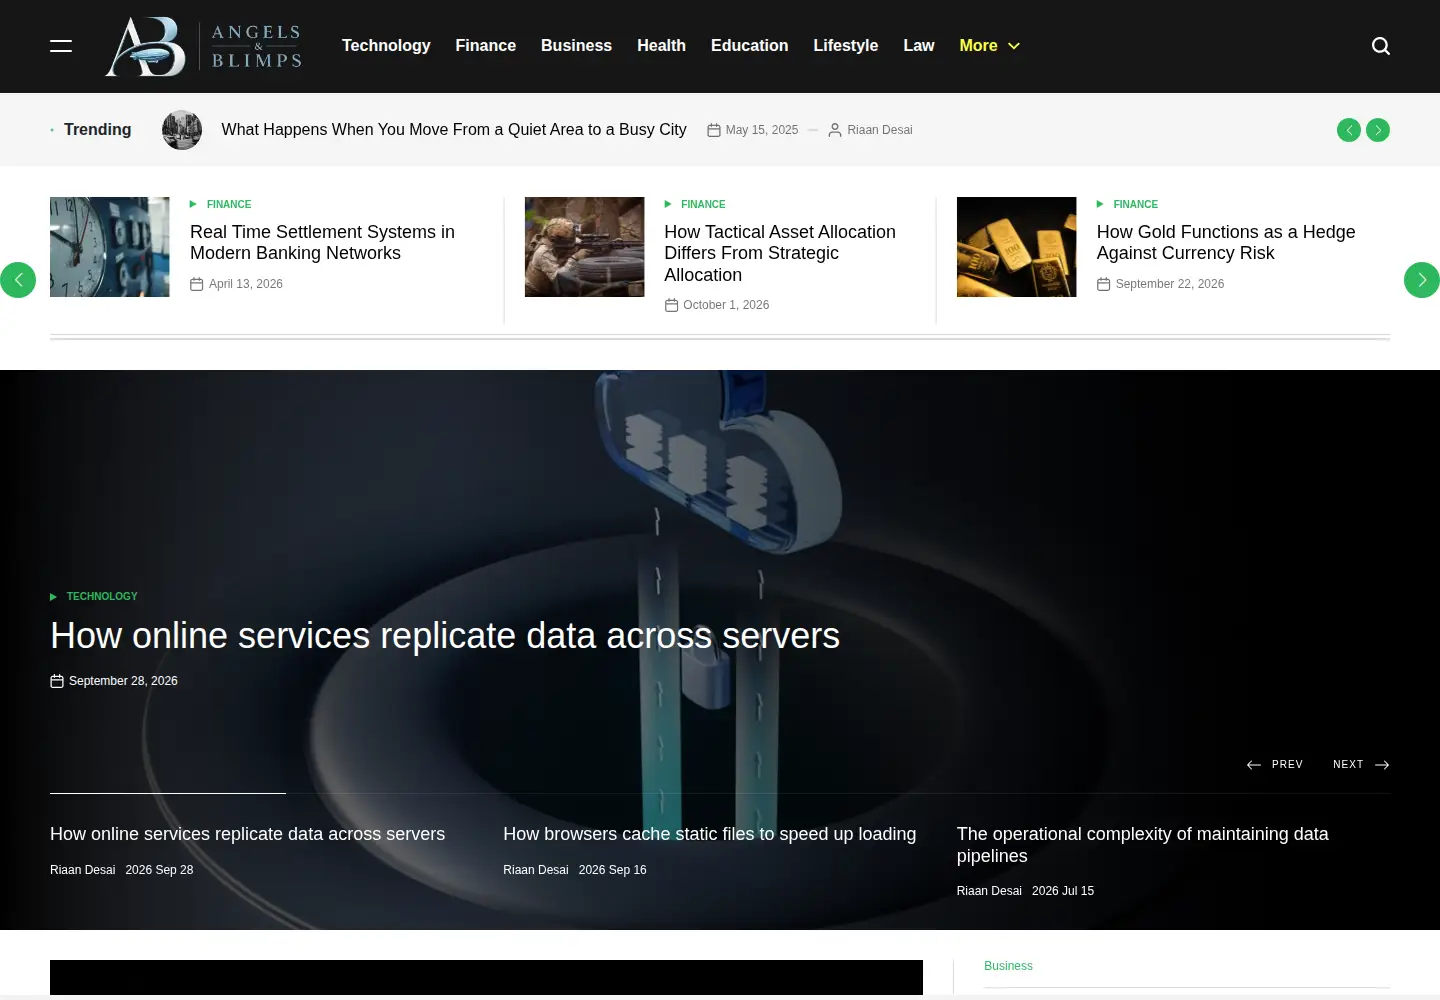The width and height of the screenshot is (1440, 1000).
Task: Click October 1, 2026 date text
Action: coord(726,305)
